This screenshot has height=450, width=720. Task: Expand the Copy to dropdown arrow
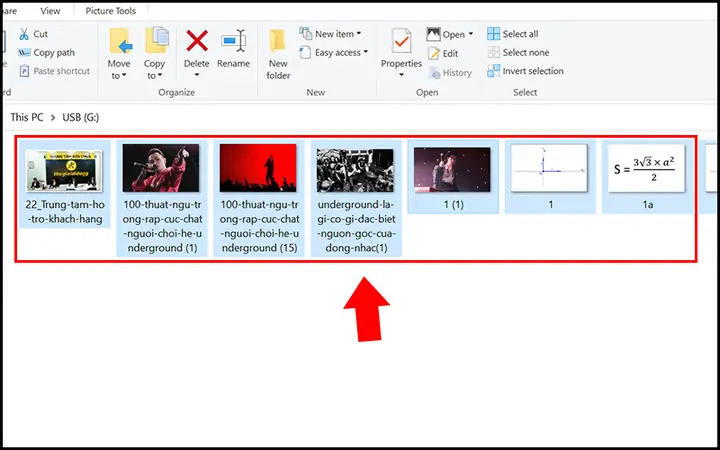click(x=160, y=75)
